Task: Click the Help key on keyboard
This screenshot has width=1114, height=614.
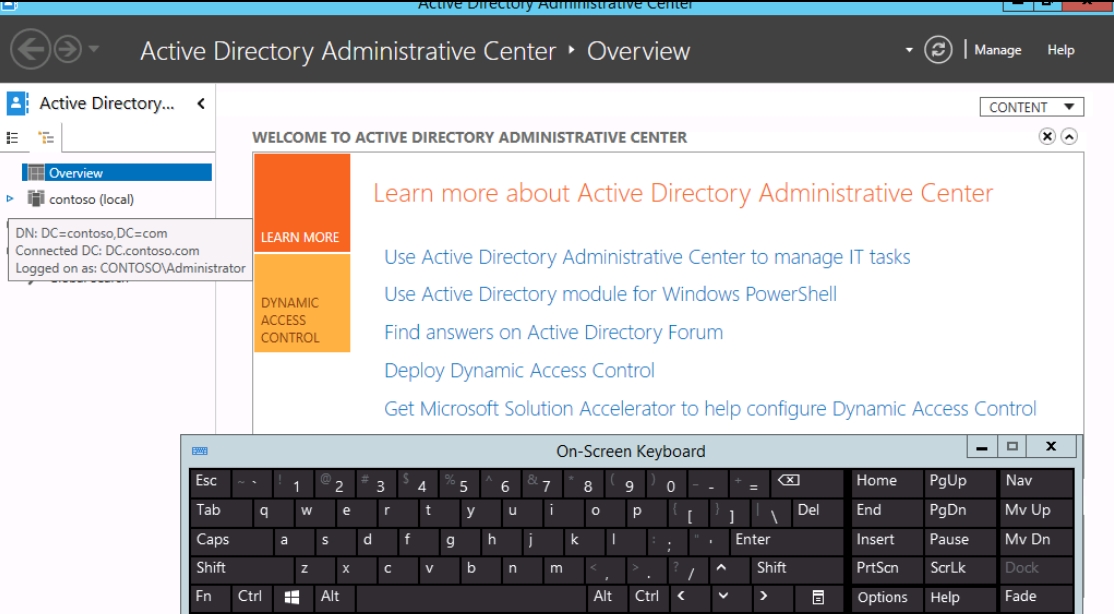Action: tap(959, 598)
